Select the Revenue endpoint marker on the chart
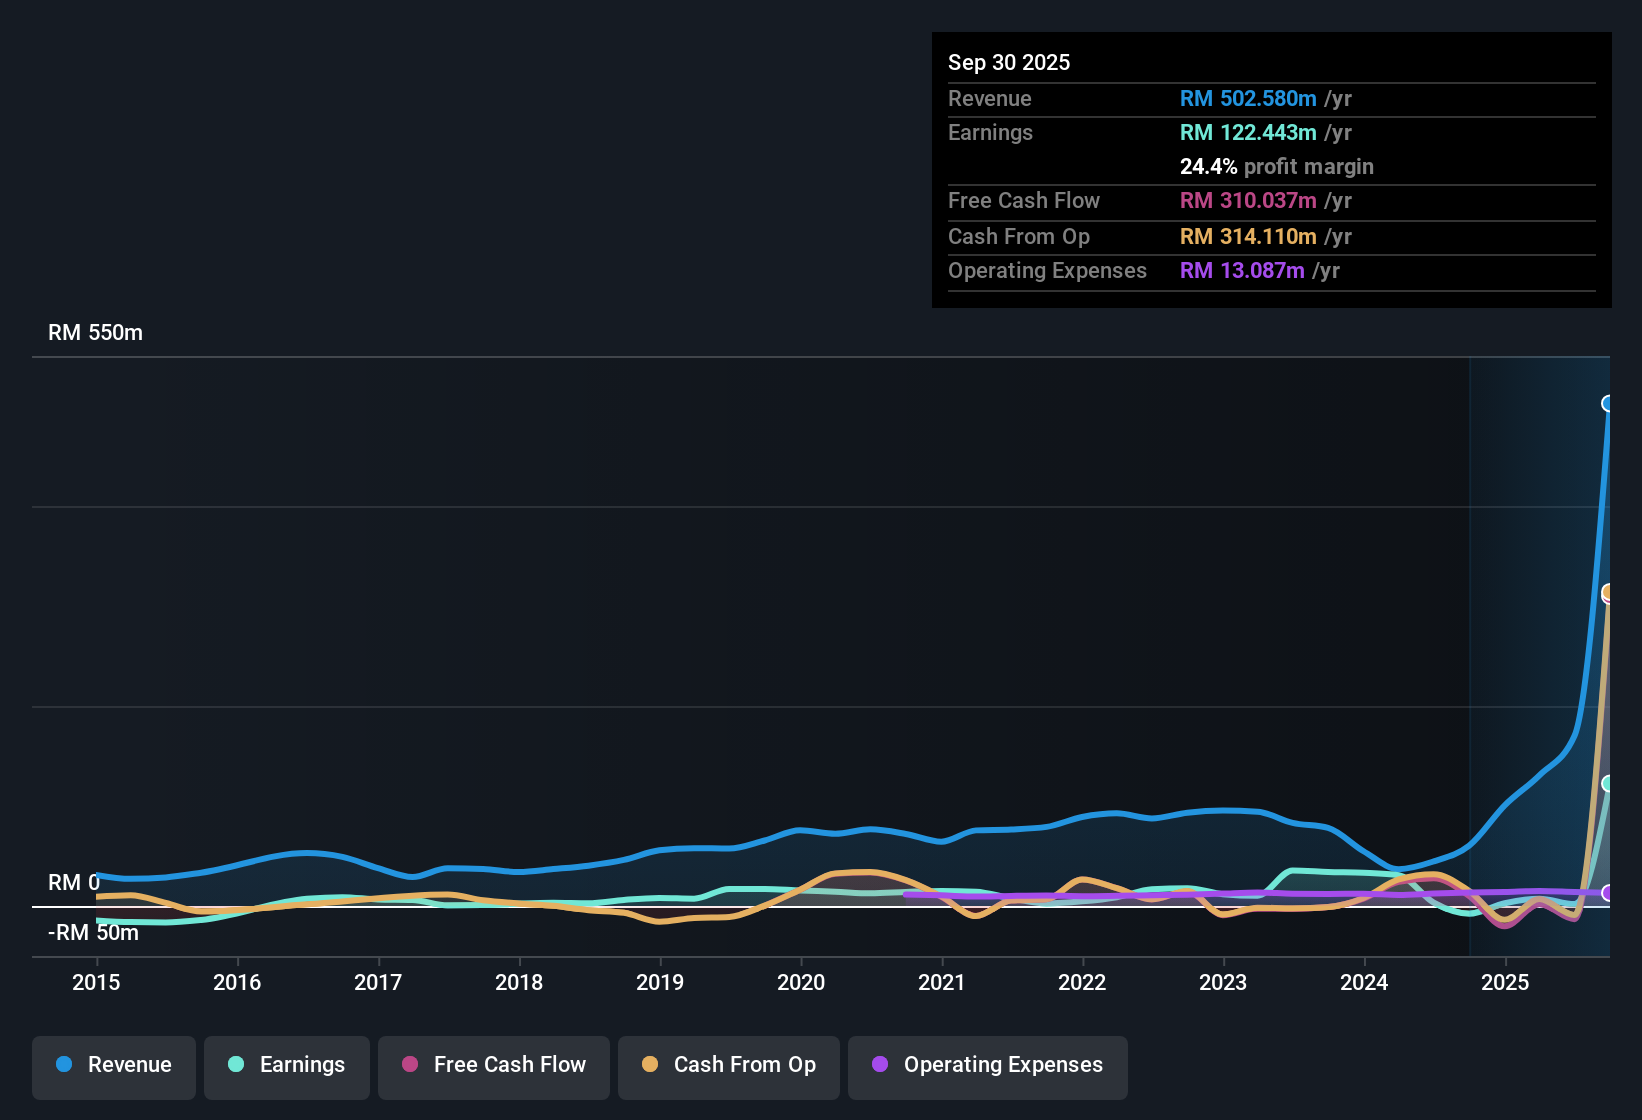This screenshot has height=1120, width=1642. point(1609,402)
